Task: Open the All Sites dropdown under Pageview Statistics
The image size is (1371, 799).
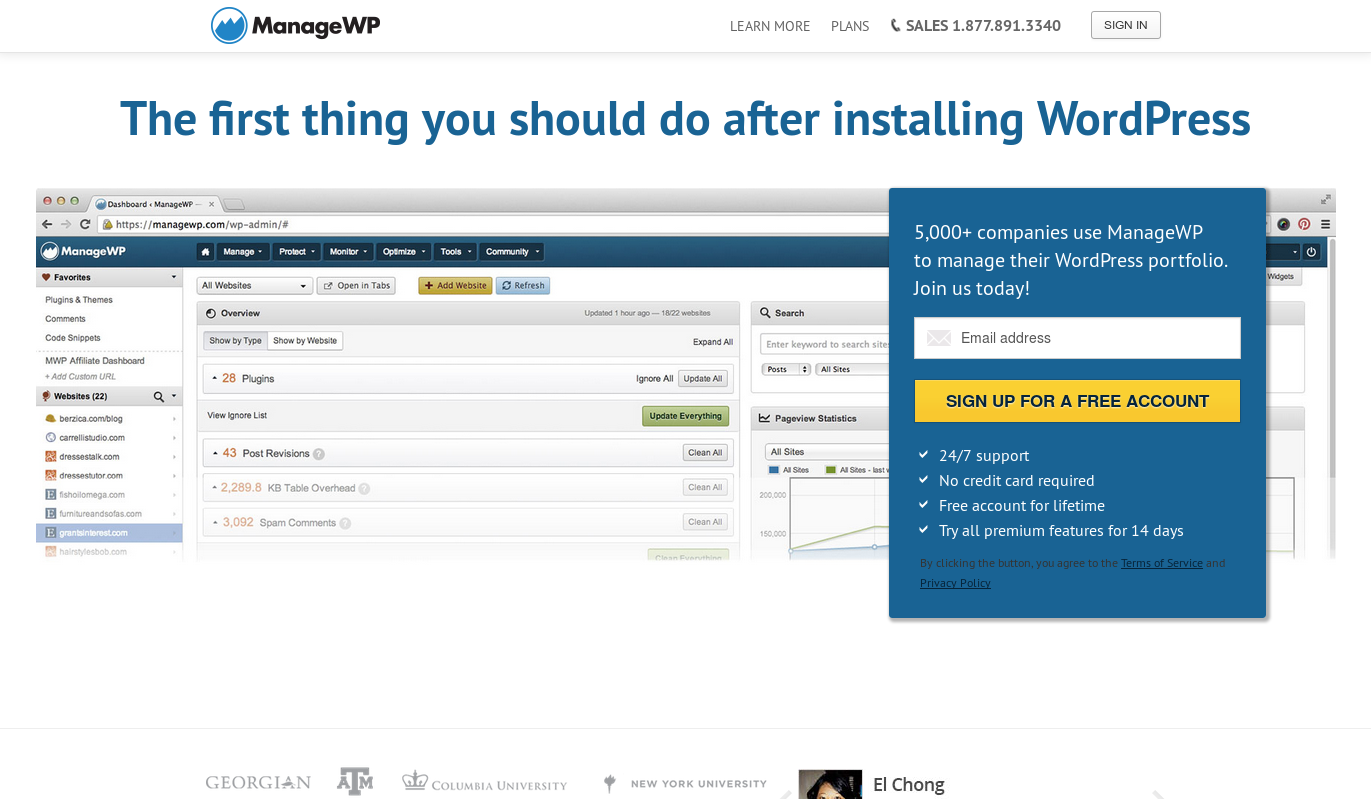Action: [x=826, y=452]
